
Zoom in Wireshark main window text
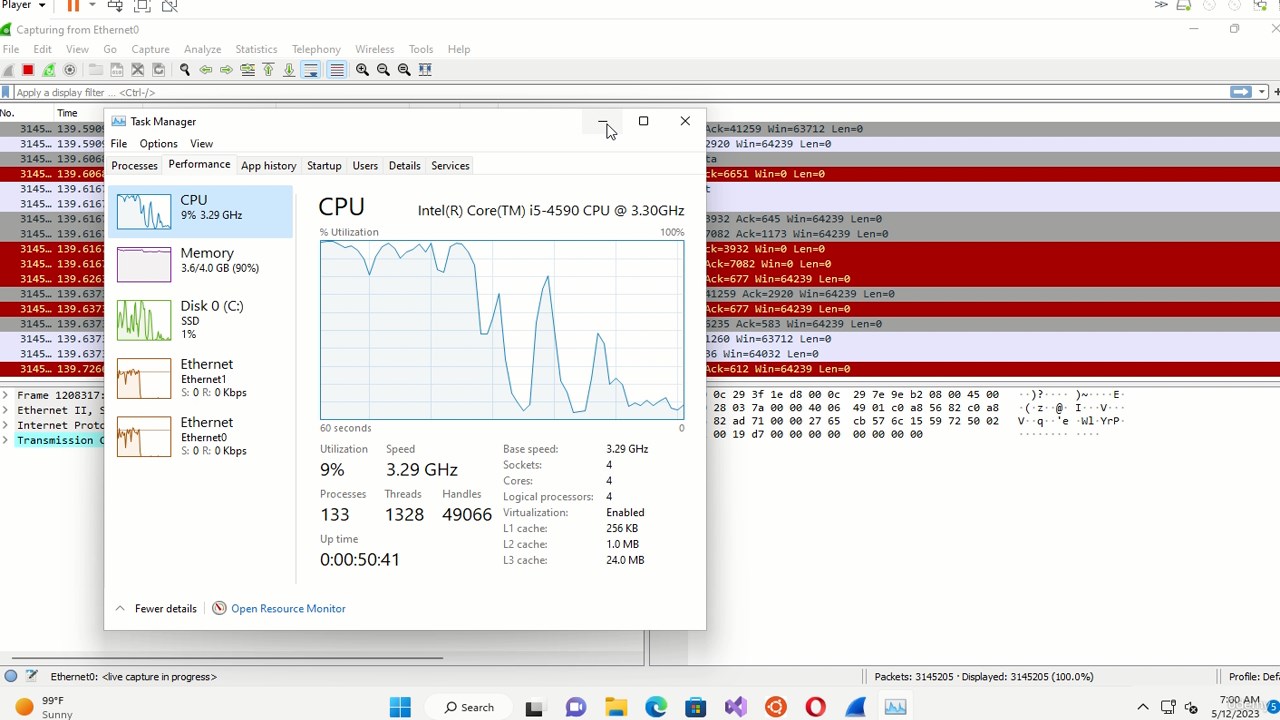(362, 70)
